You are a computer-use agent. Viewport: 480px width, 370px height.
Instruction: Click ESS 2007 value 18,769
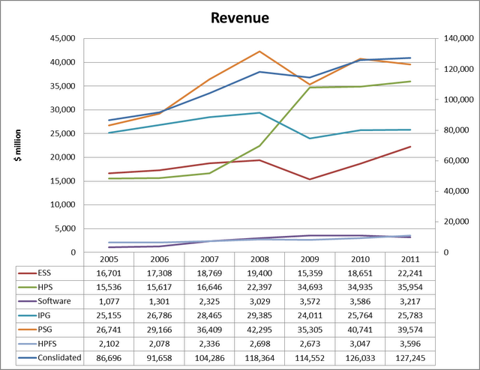click(210, 273)
